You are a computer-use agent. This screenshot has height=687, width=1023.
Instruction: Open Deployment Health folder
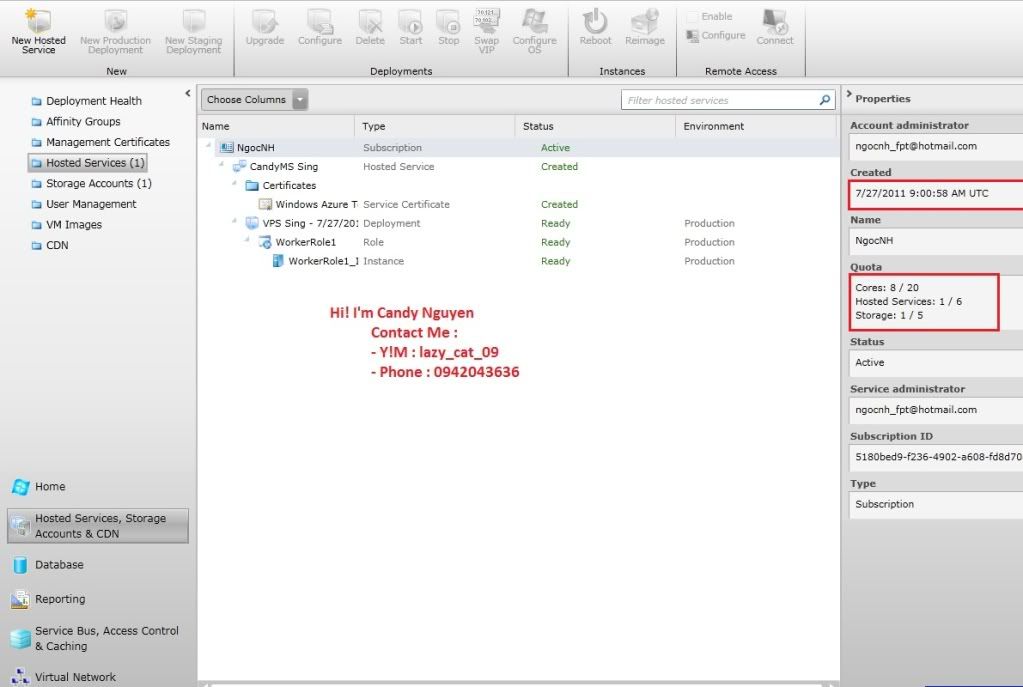(x=87, y=101)
